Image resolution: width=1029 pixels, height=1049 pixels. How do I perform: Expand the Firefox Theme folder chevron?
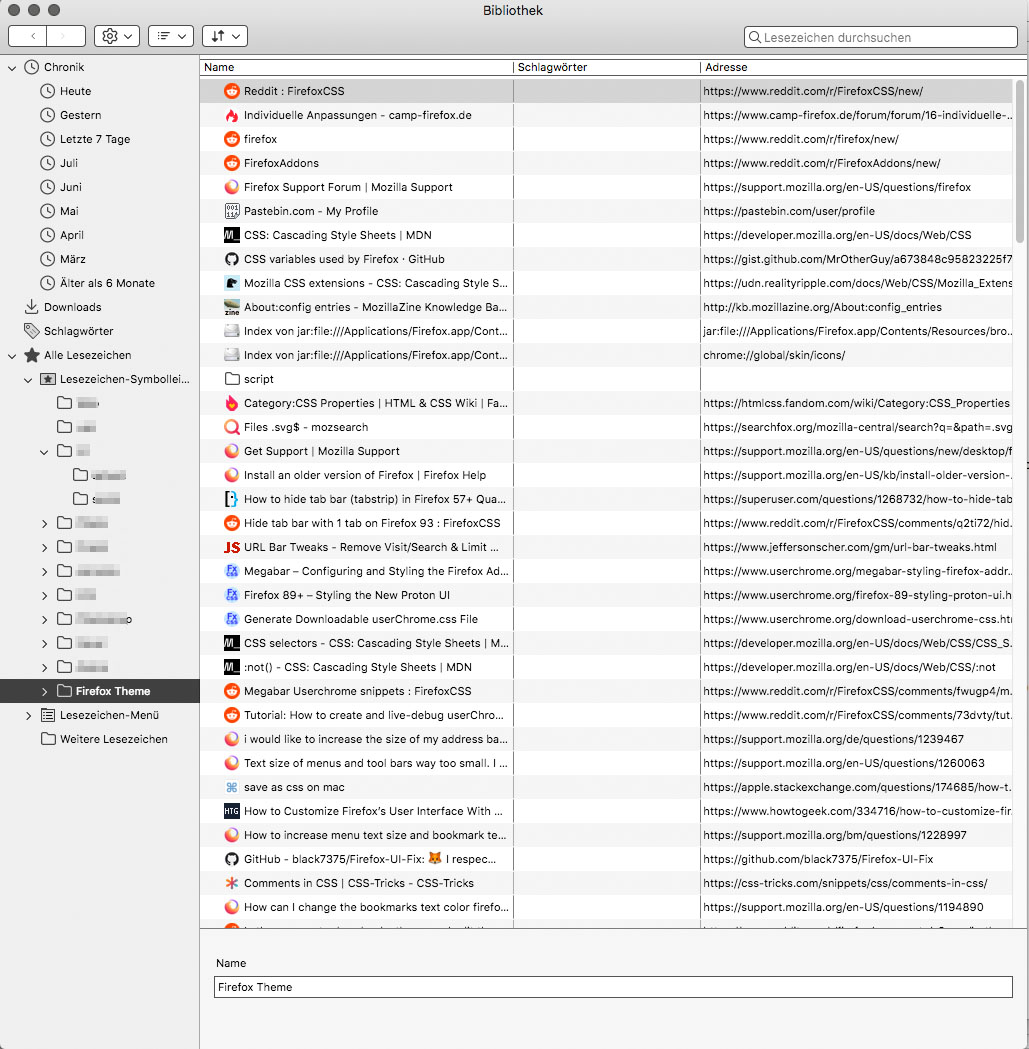coord(44,692)
